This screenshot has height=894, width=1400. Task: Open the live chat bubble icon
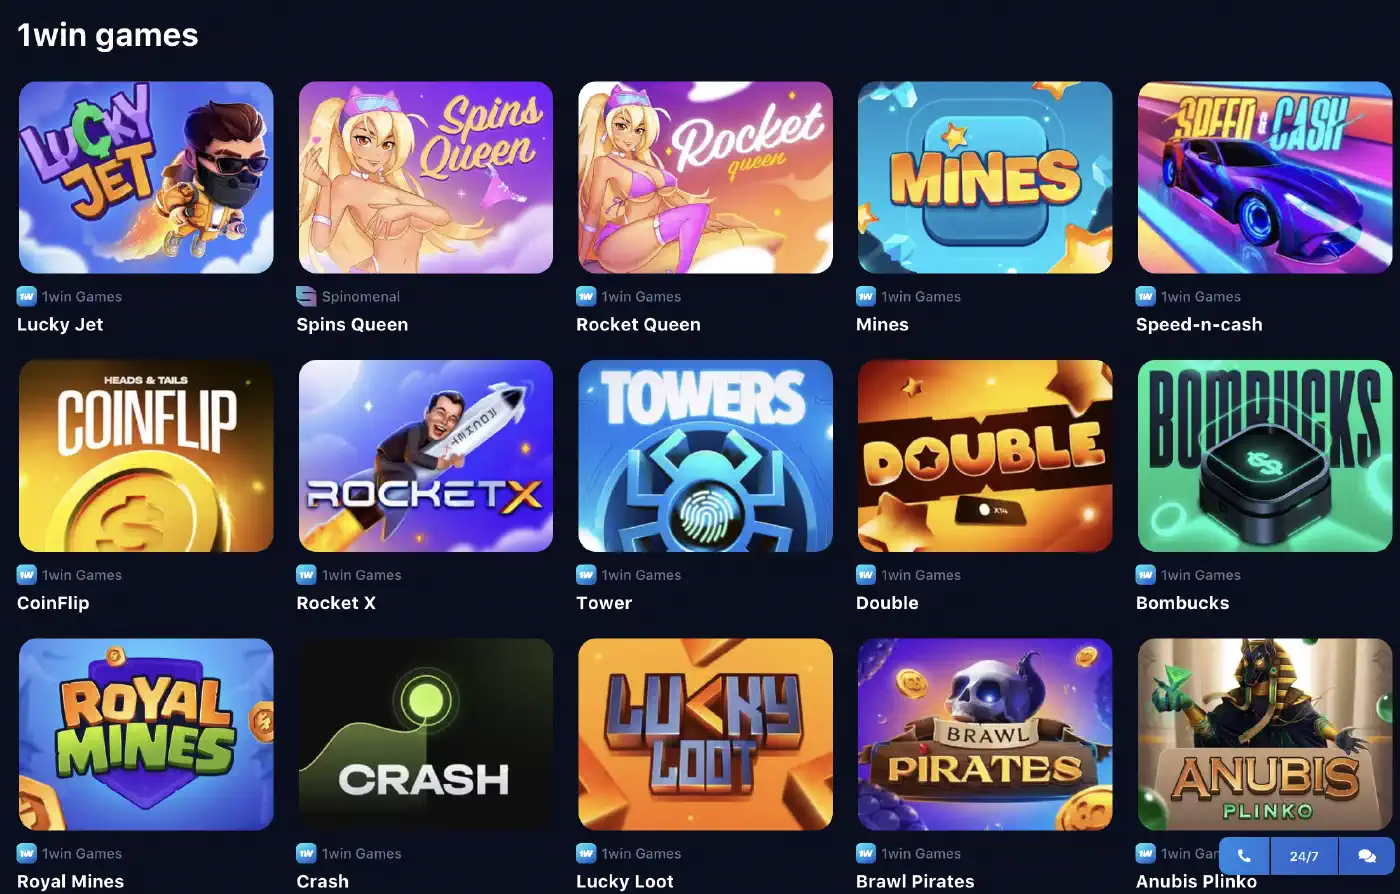point(1366,856)
